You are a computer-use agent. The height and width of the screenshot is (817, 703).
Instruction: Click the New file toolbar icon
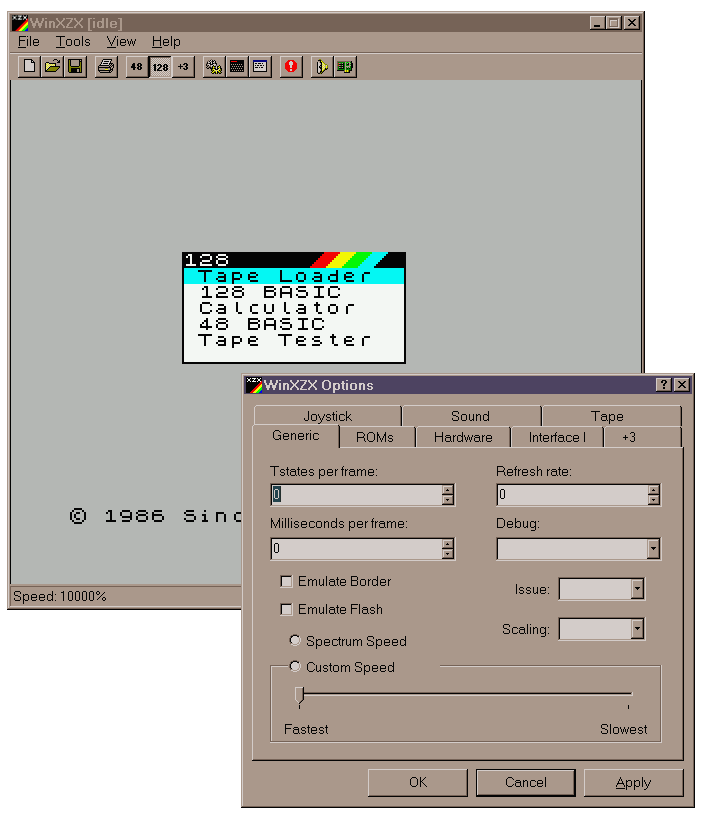(29, 67)
